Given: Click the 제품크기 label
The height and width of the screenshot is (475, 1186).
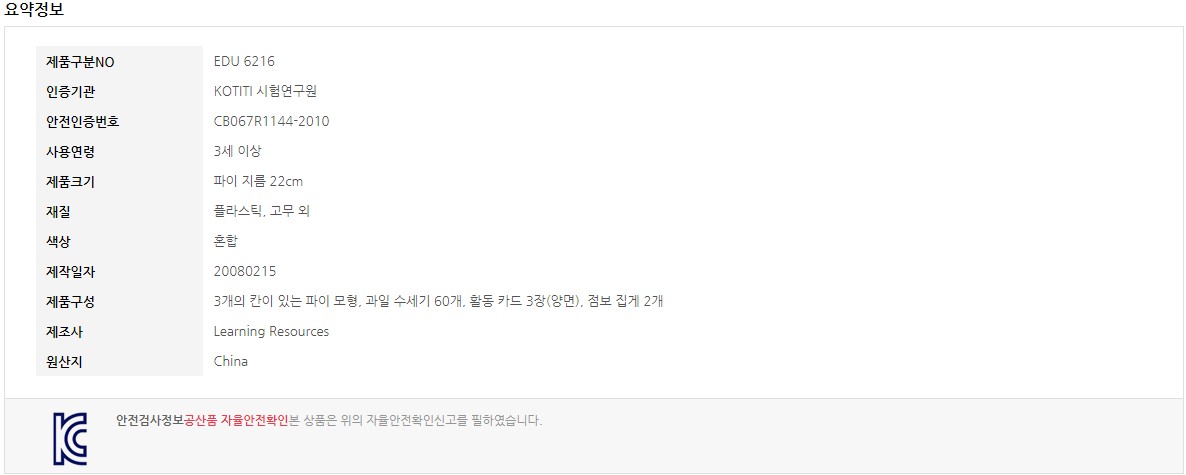Looking at the screenshot, I should pos(70,182).
